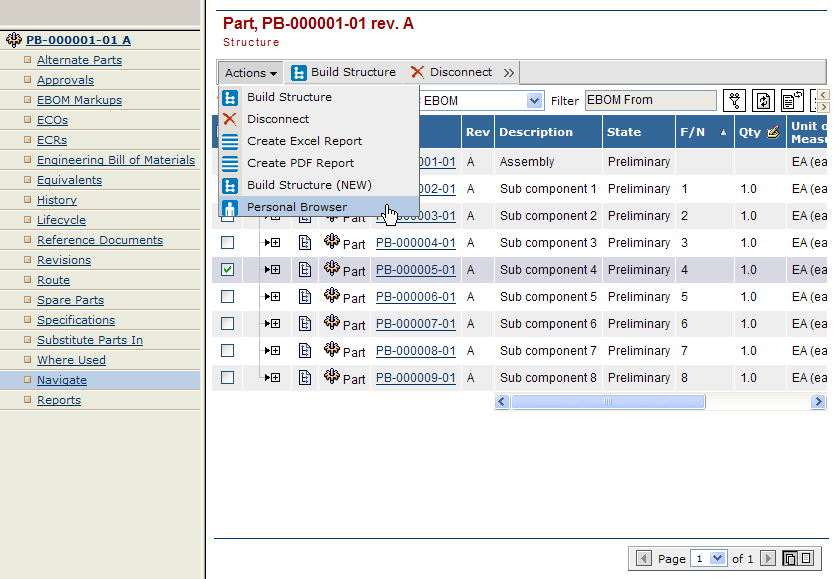Choose Personal Browser from Actions menu

[x=297, y=207]
